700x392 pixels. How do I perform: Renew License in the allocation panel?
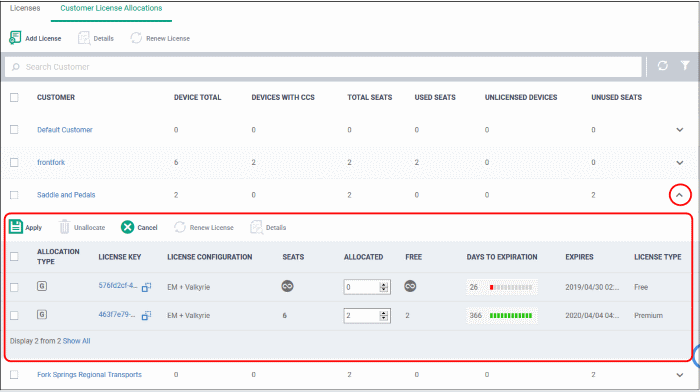click(204, 227)
